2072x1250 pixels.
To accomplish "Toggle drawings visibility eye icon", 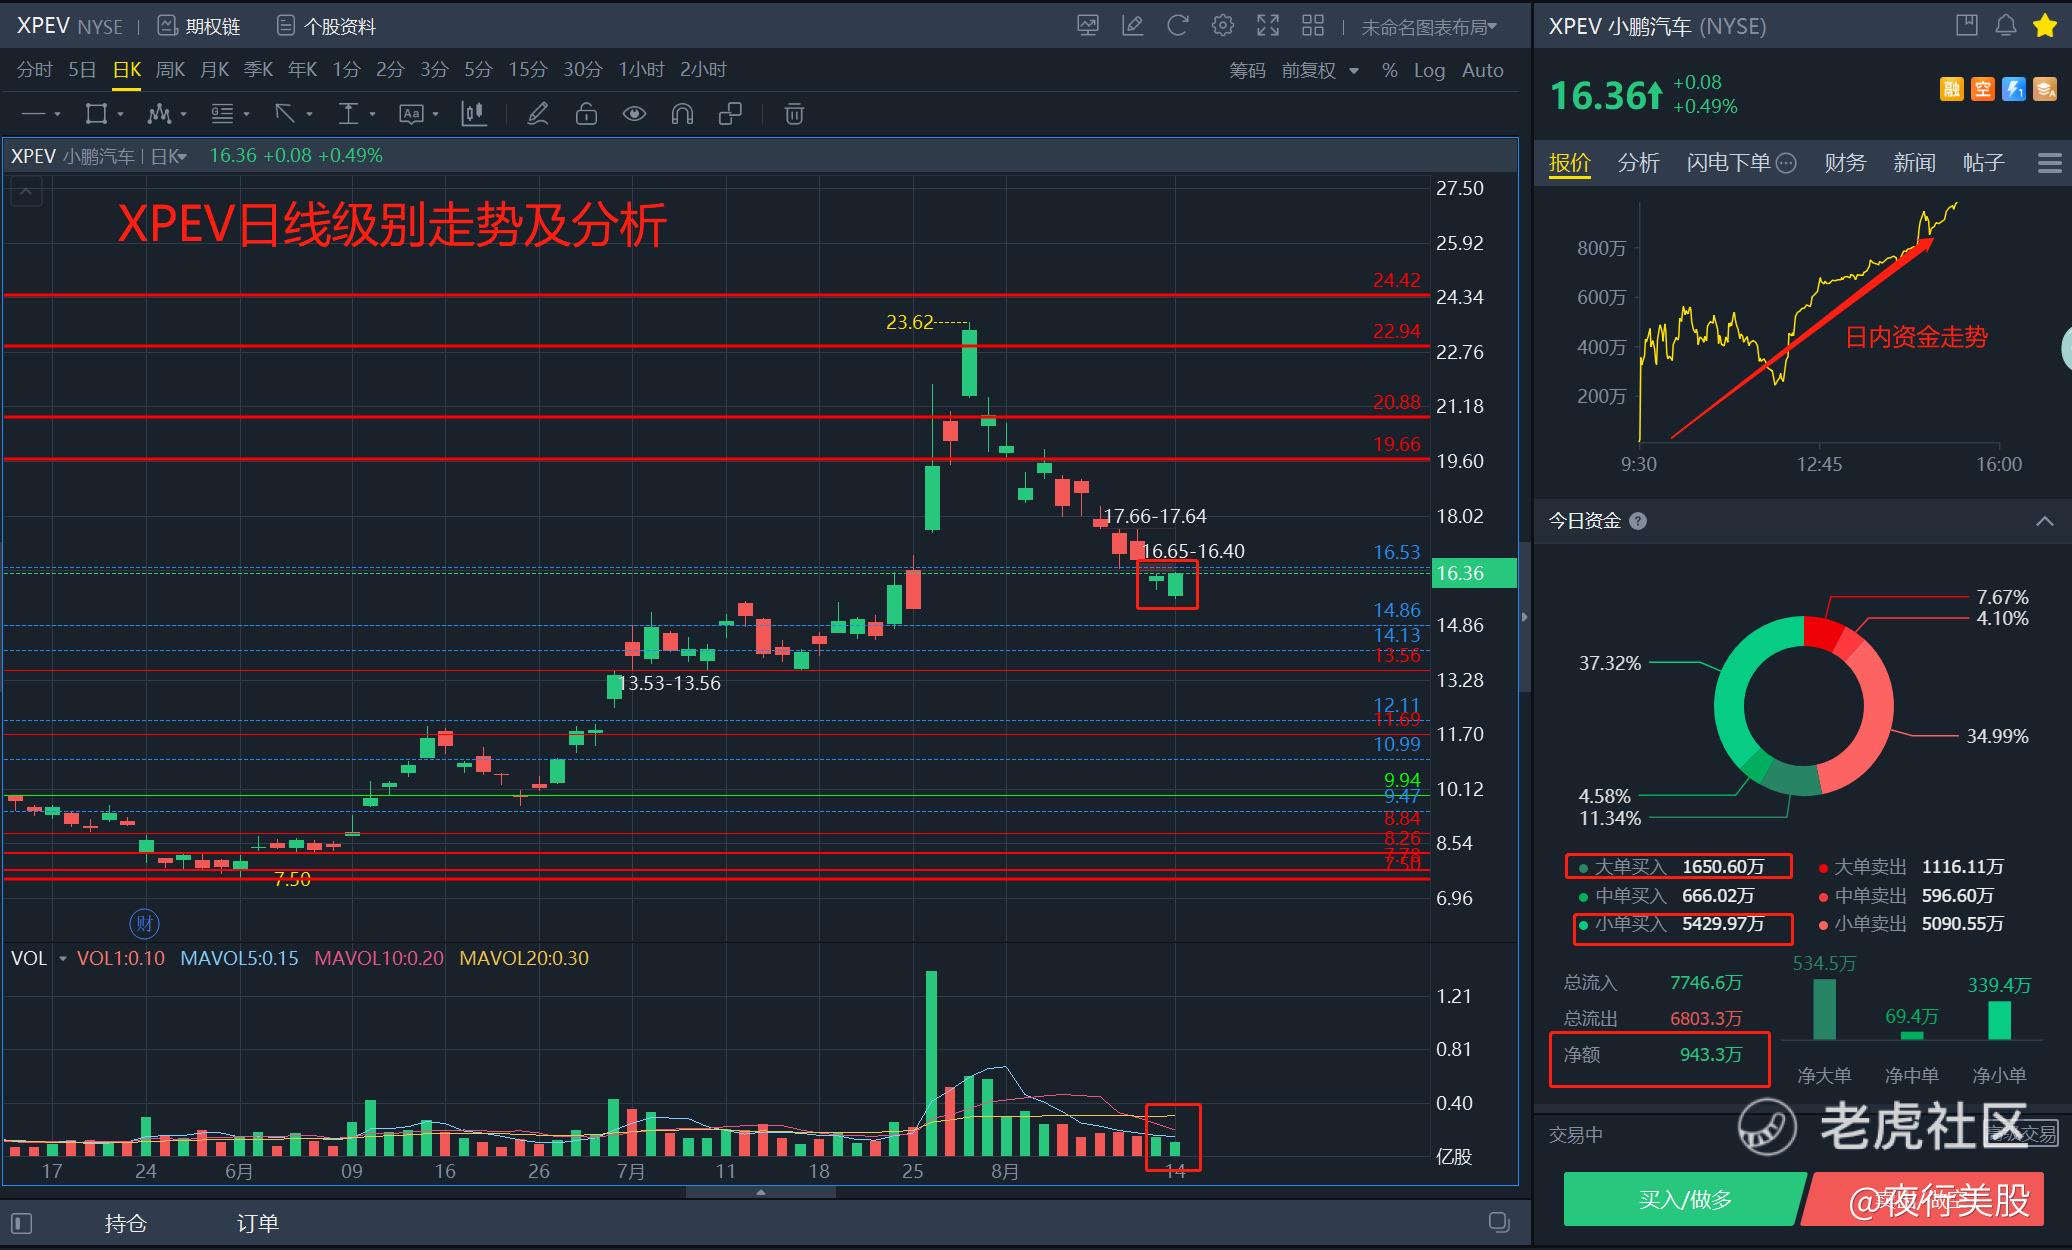I will [634, 114].
